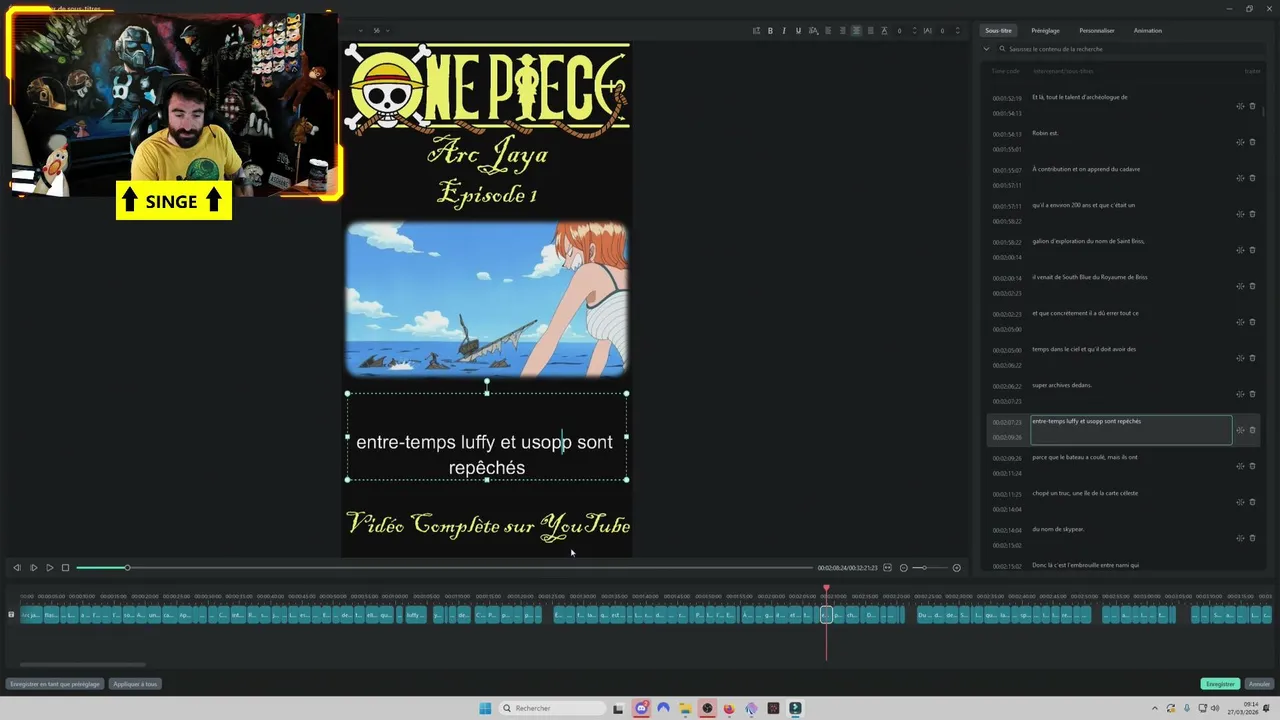Click the 'Appliquer à tous' button
Screen dimensions: 1280x720
point(135,684)
